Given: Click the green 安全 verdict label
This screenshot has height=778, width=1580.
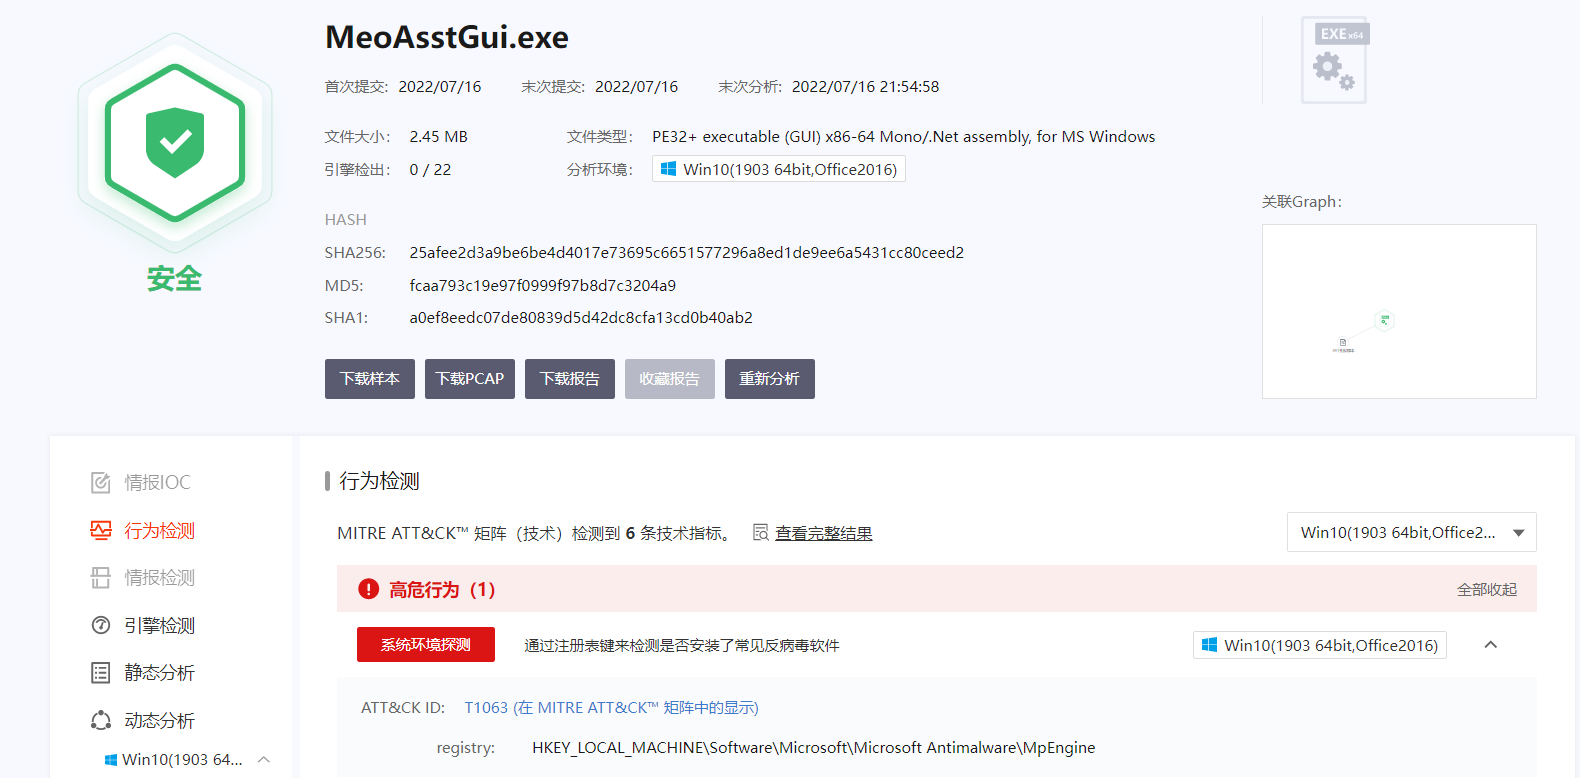Looking at the screenshot, I should tap(175, 279).
